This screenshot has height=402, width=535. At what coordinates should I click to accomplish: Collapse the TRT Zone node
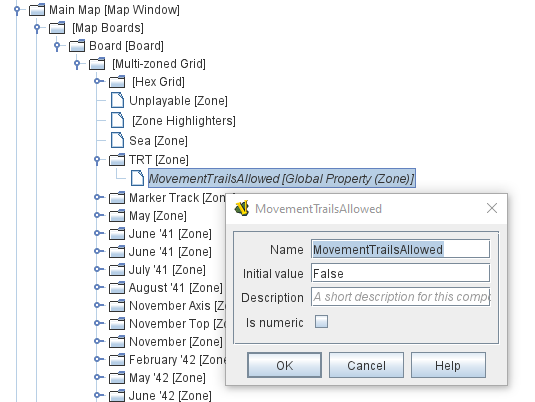pos(98,160)
